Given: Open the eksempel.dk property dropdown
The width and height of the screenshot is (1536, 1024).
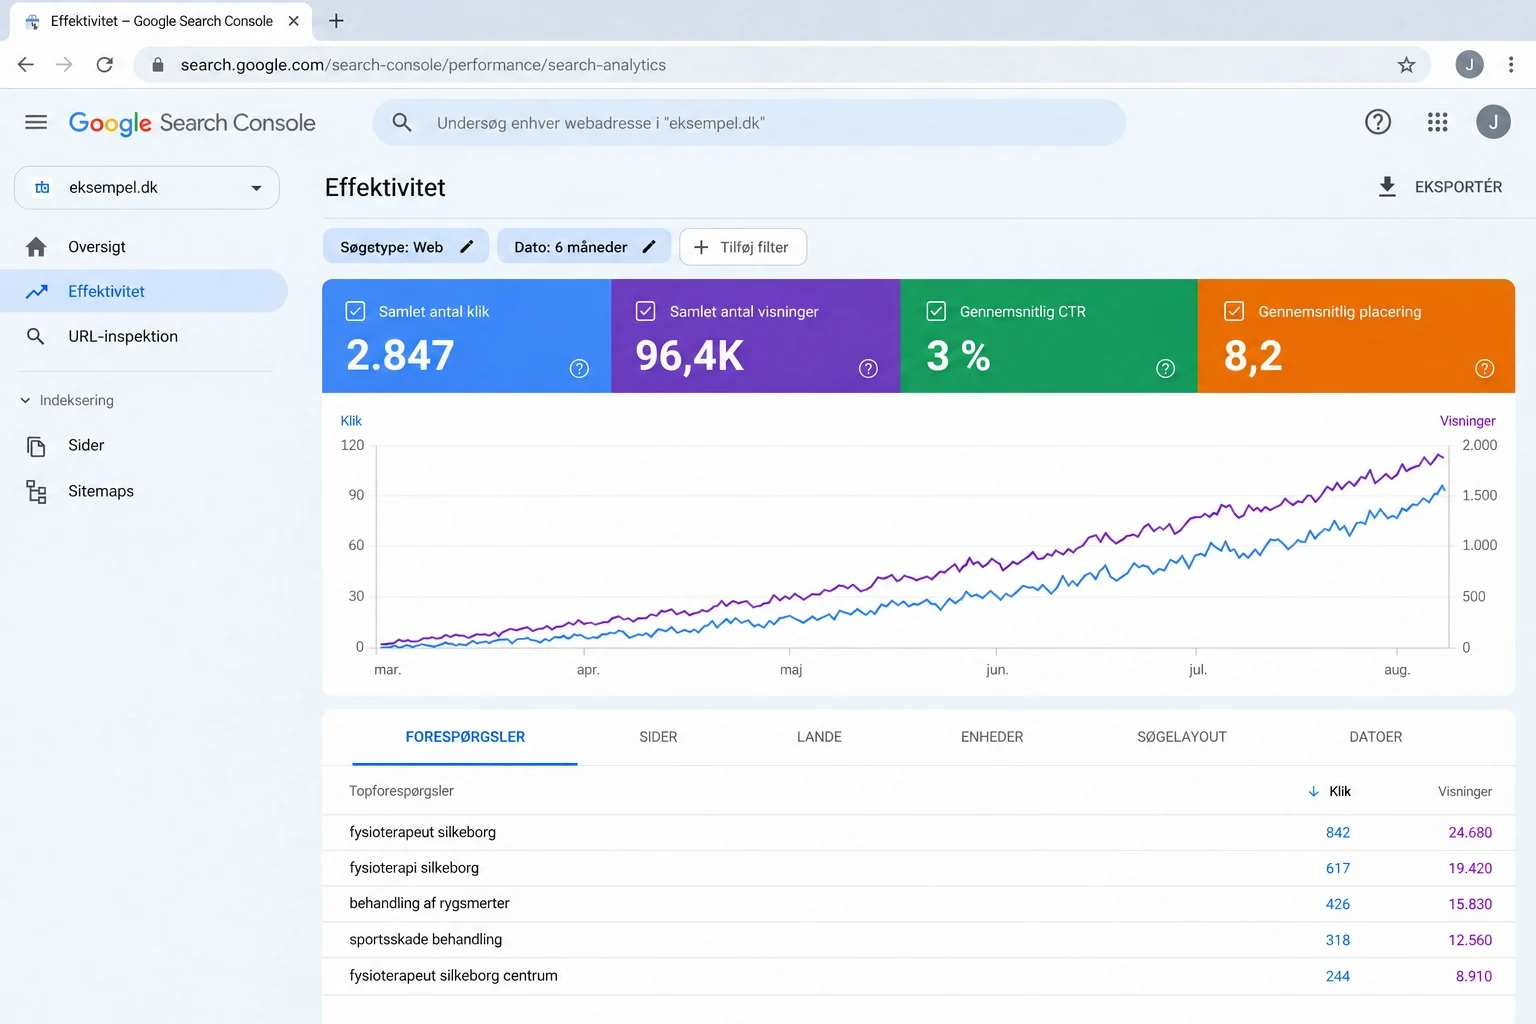Looking at the screenshot, I should click(x=147, y=188).
